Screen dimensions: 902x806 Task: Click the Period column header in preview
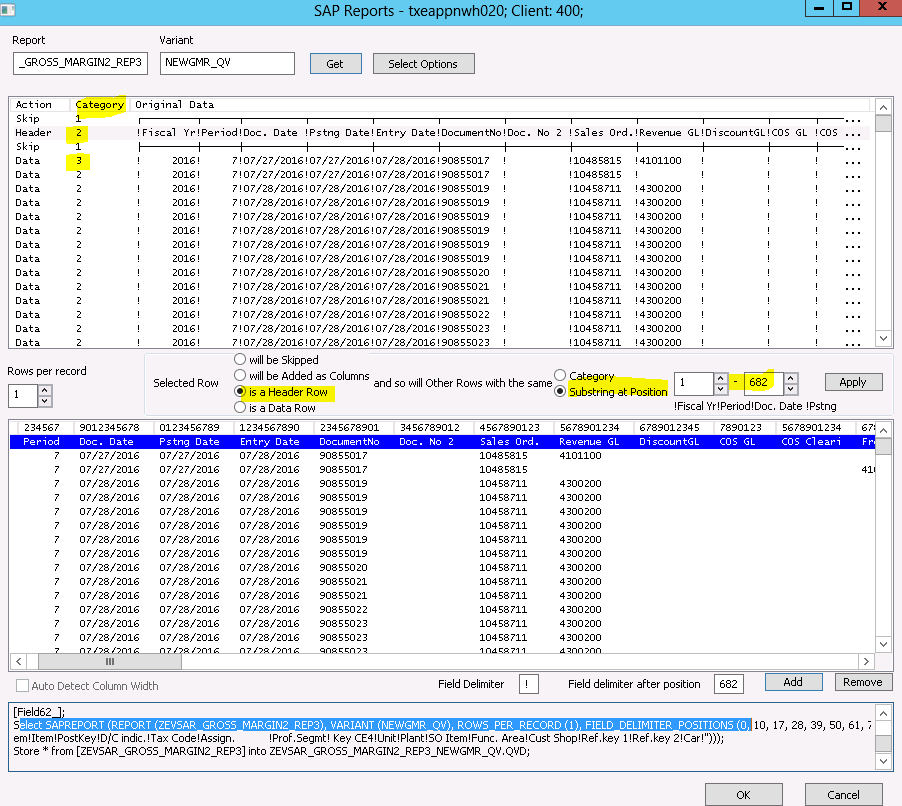41,442
